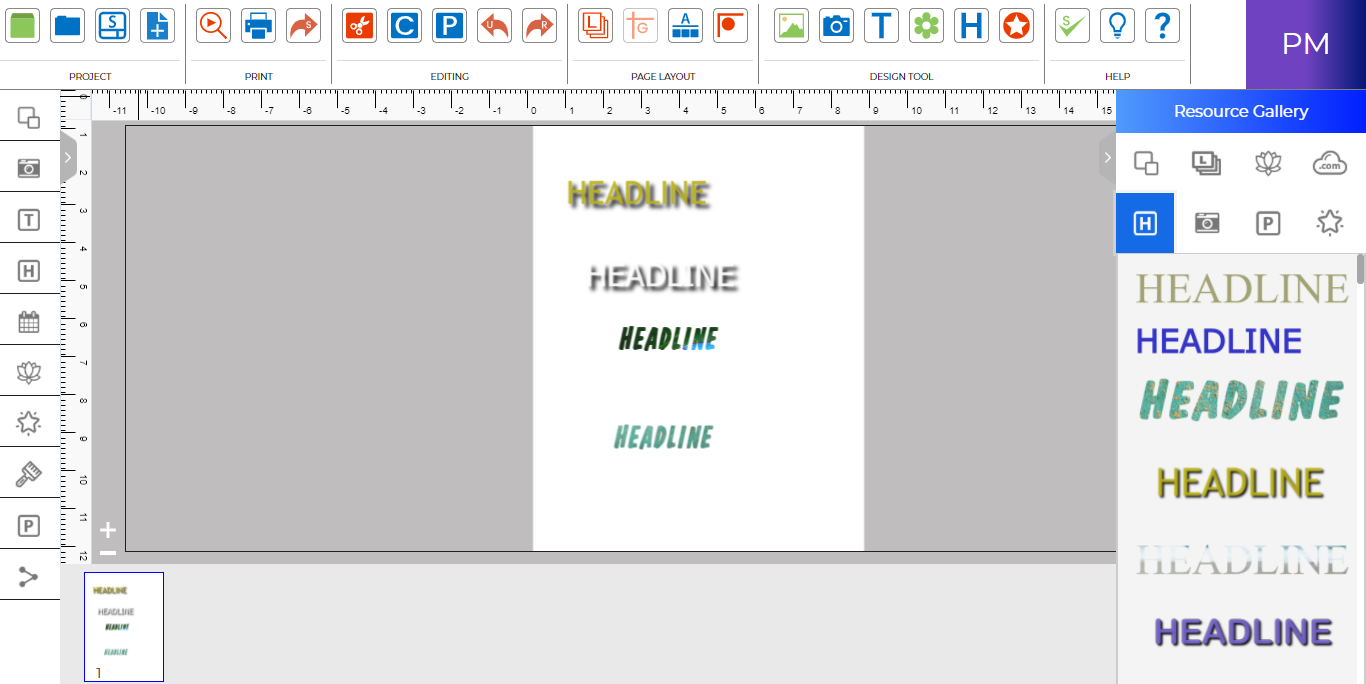The image size is (1366, 684).
Task: Redo with the orange R arrow
Action: 539,26
